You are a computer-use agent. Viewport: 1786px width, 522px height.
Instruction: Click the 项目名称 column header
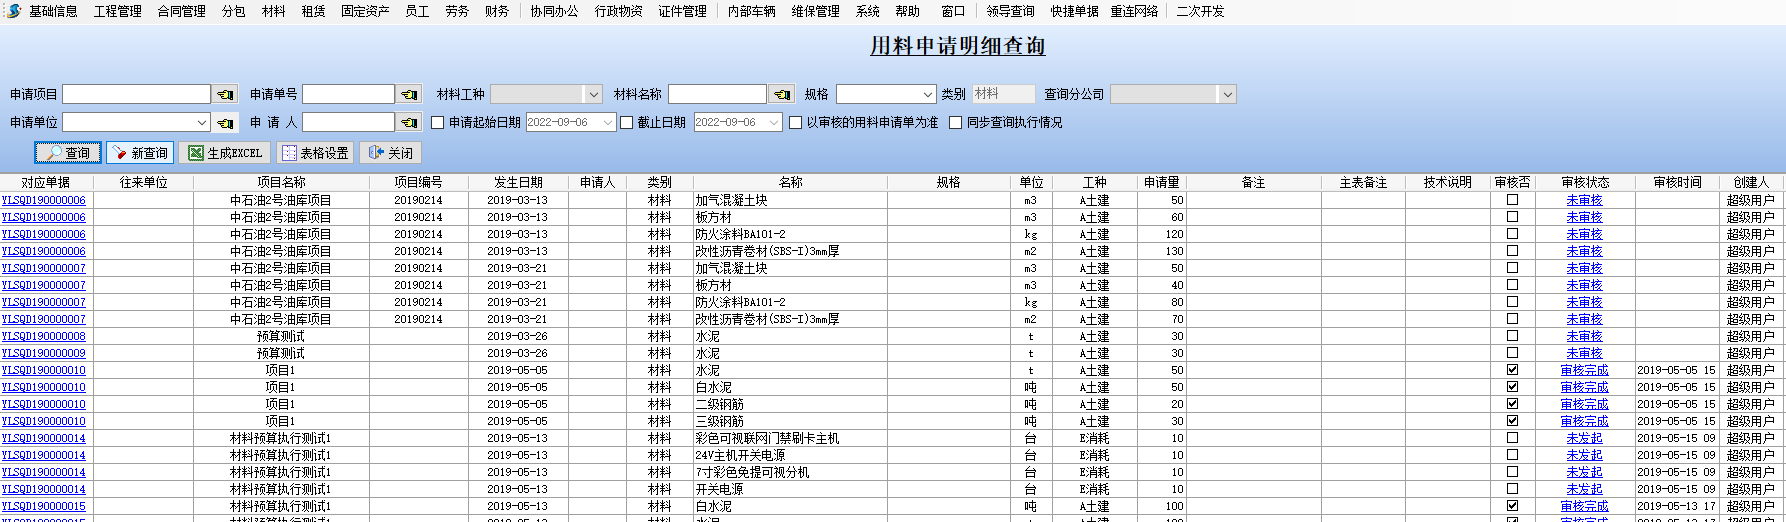(281, 182)
